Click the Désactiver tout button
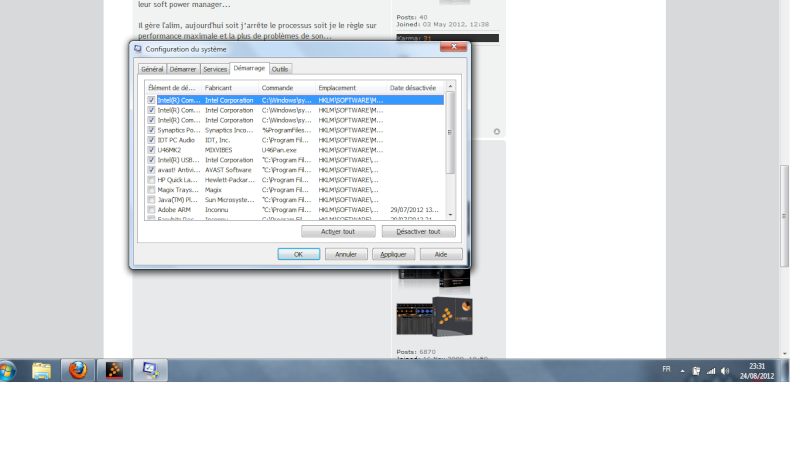 pyautogui.click(x=418, y=232)
